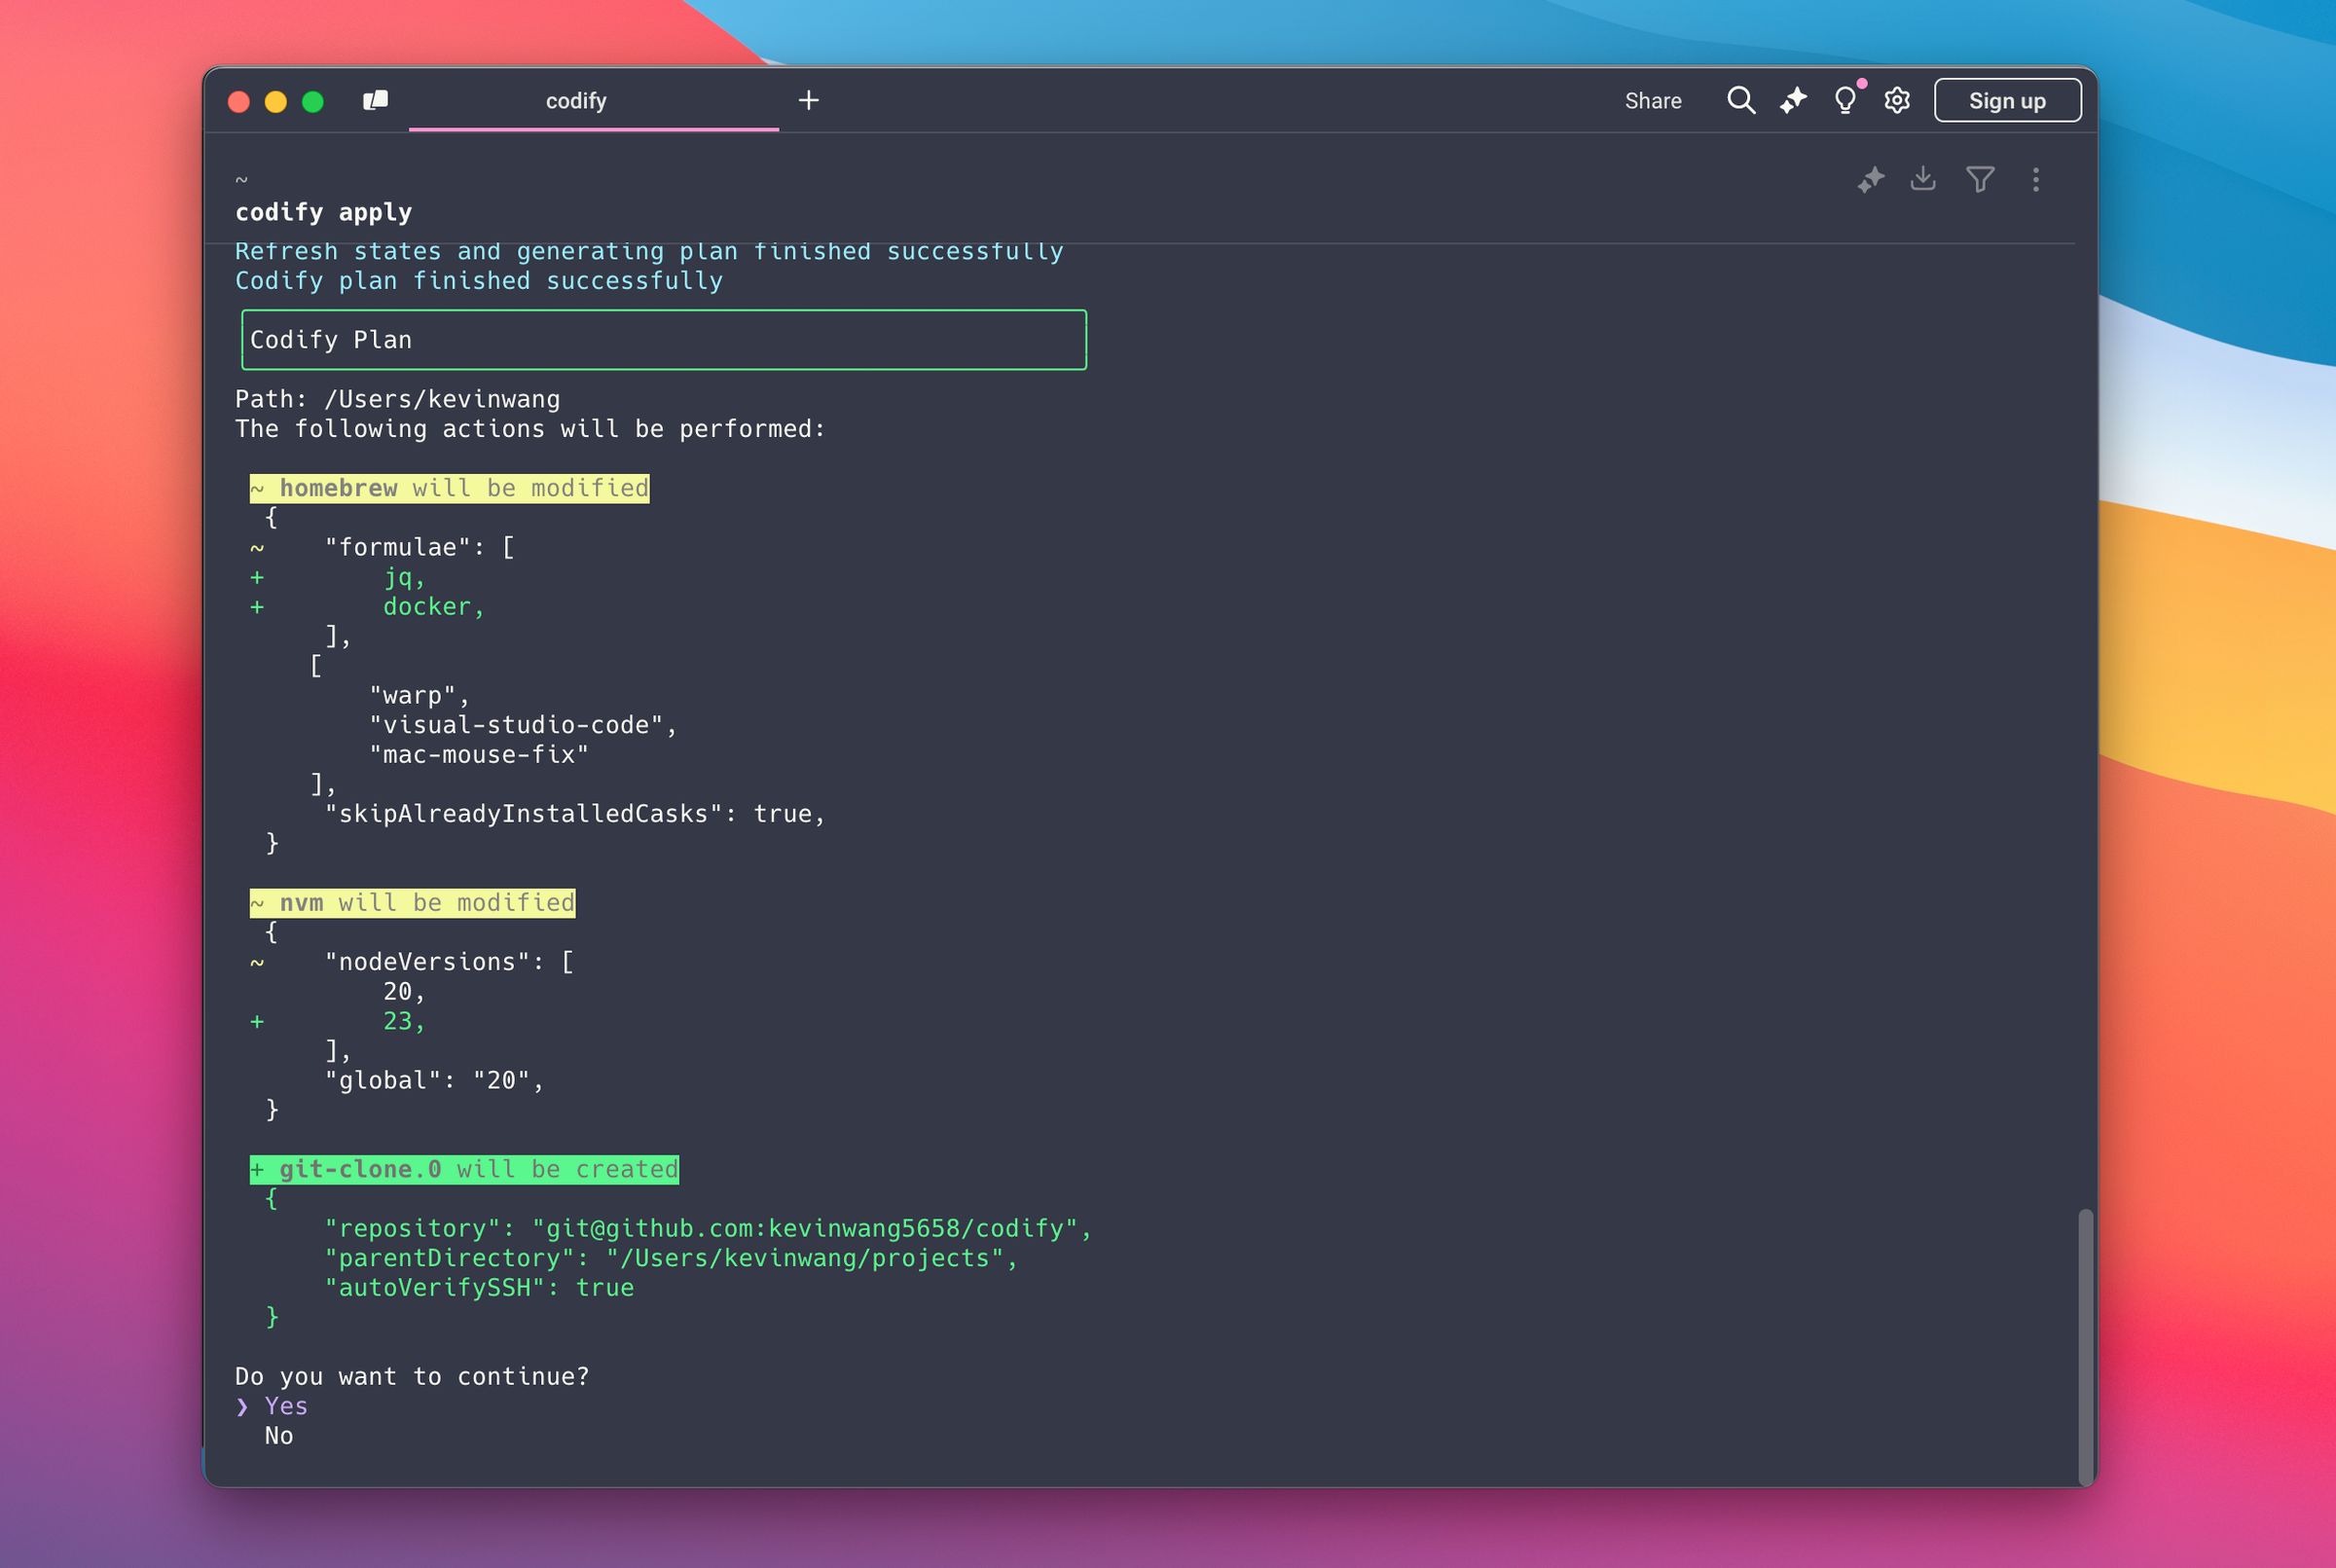Click the git-clone.0 will be created highlight
Screen dimensions: 2336x1568
pyautogui.click(x=464, y=1168)
